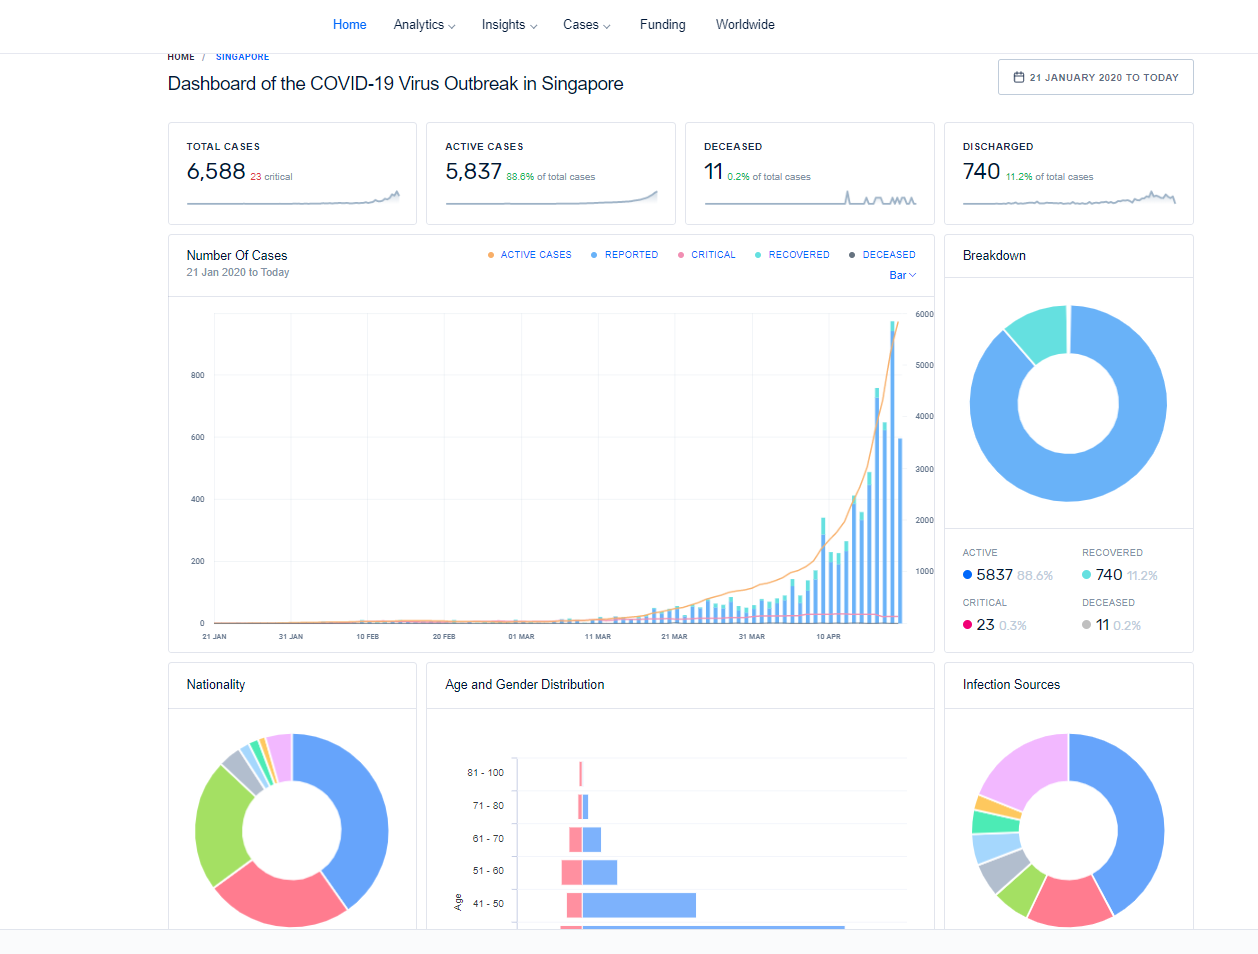The width and height of the screenshot is (1258, 954).
Task: Click the Active Cases sparkline chart
Action: point(551,199)
